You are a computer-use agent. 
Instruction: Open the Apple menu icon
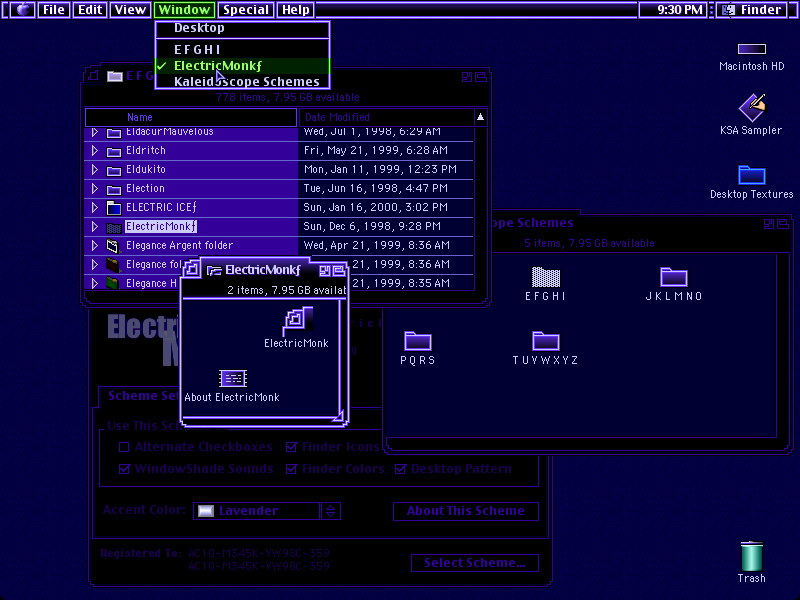[22, 10]
